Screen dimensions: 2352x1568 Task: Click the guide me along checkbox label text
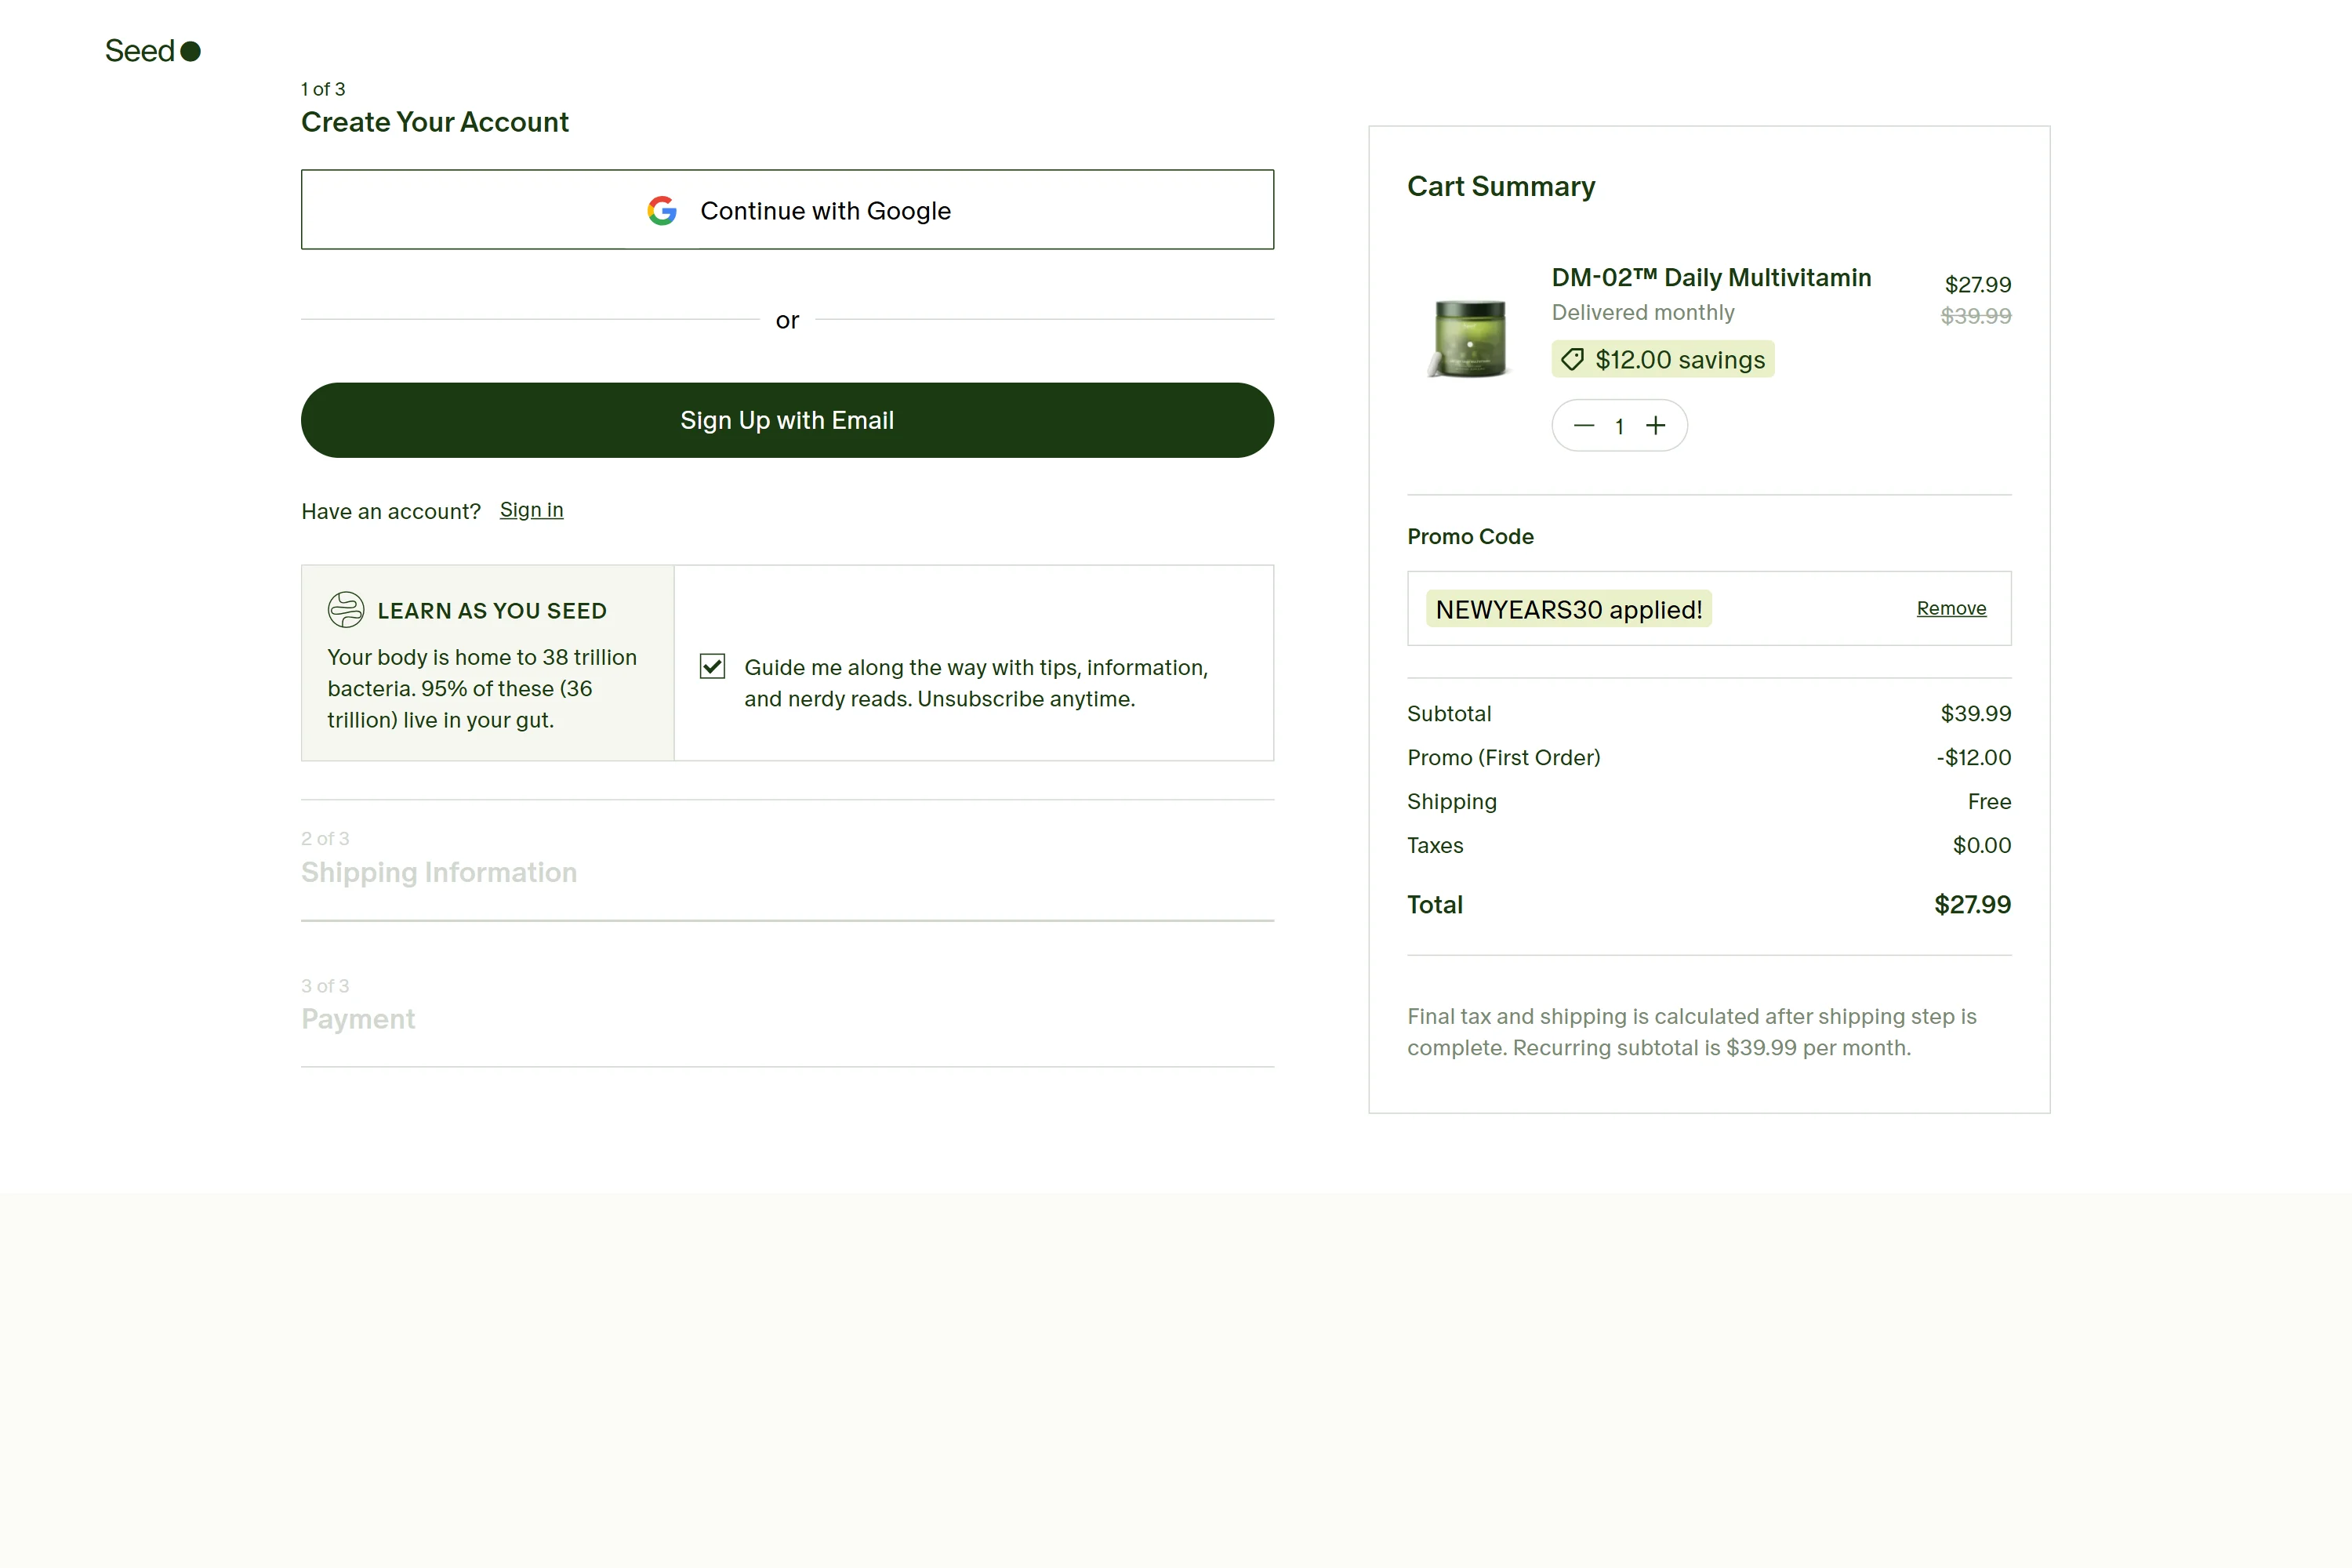click(x=975, y=683)
